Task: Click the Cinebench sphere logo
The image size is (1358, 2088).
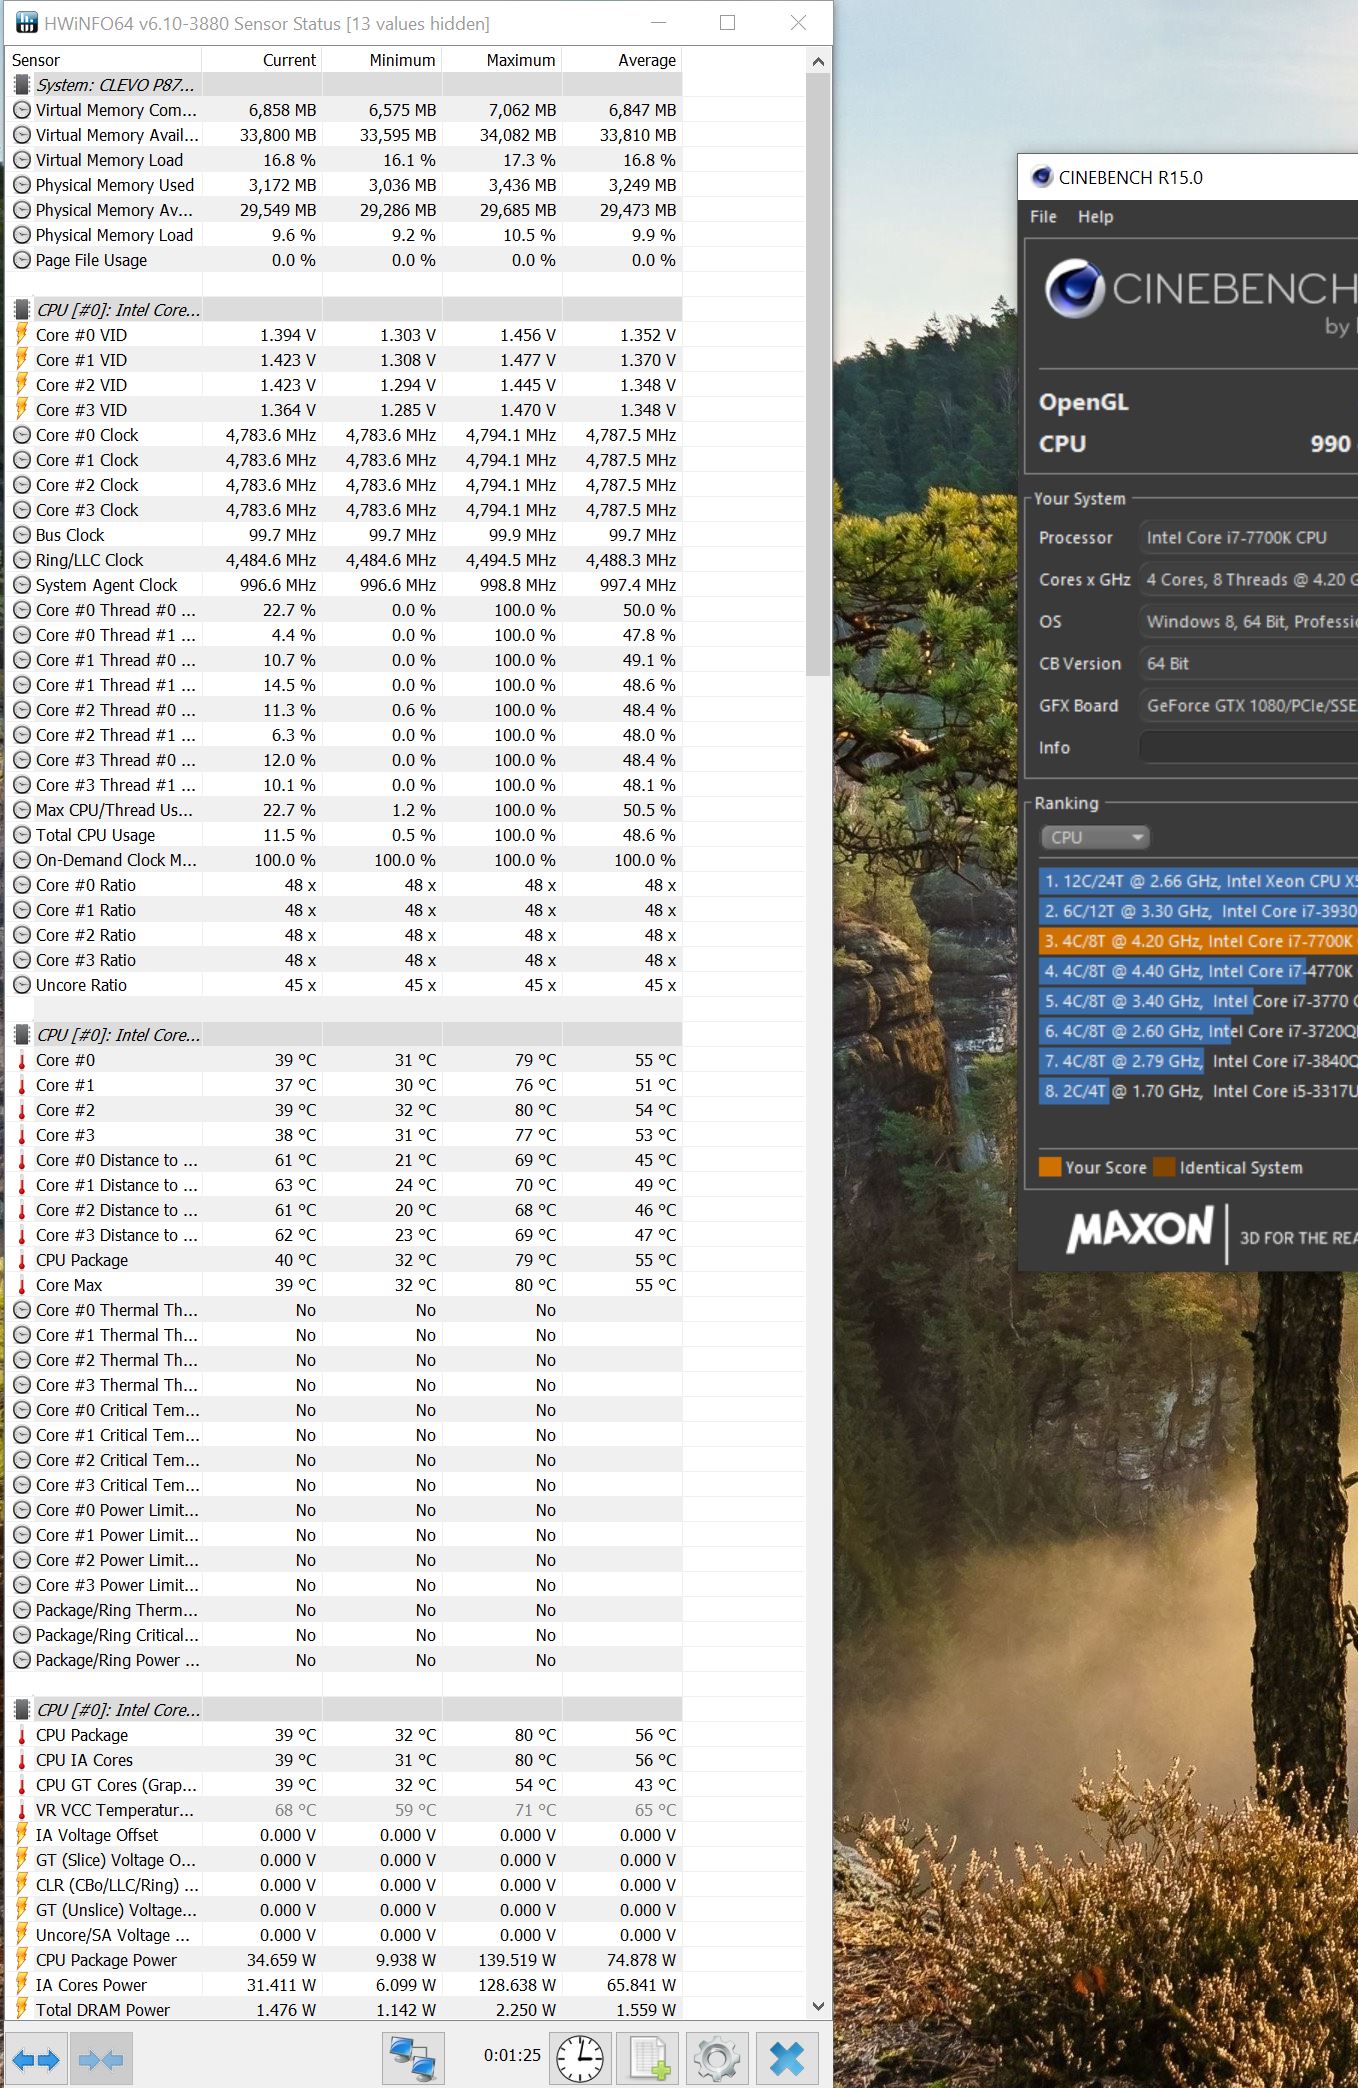Action: coord(1074,288)
